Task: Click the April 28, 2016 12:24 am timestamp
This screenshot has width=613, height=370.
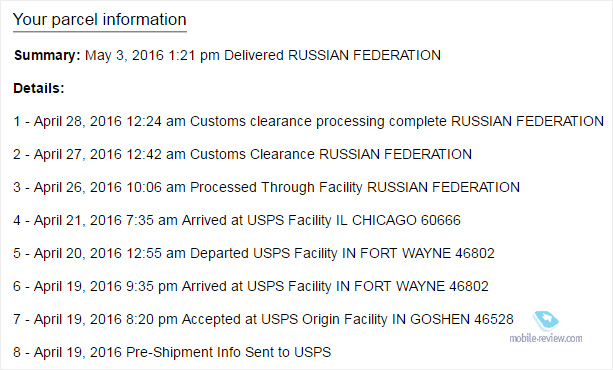Action: (x=109, y=121)
